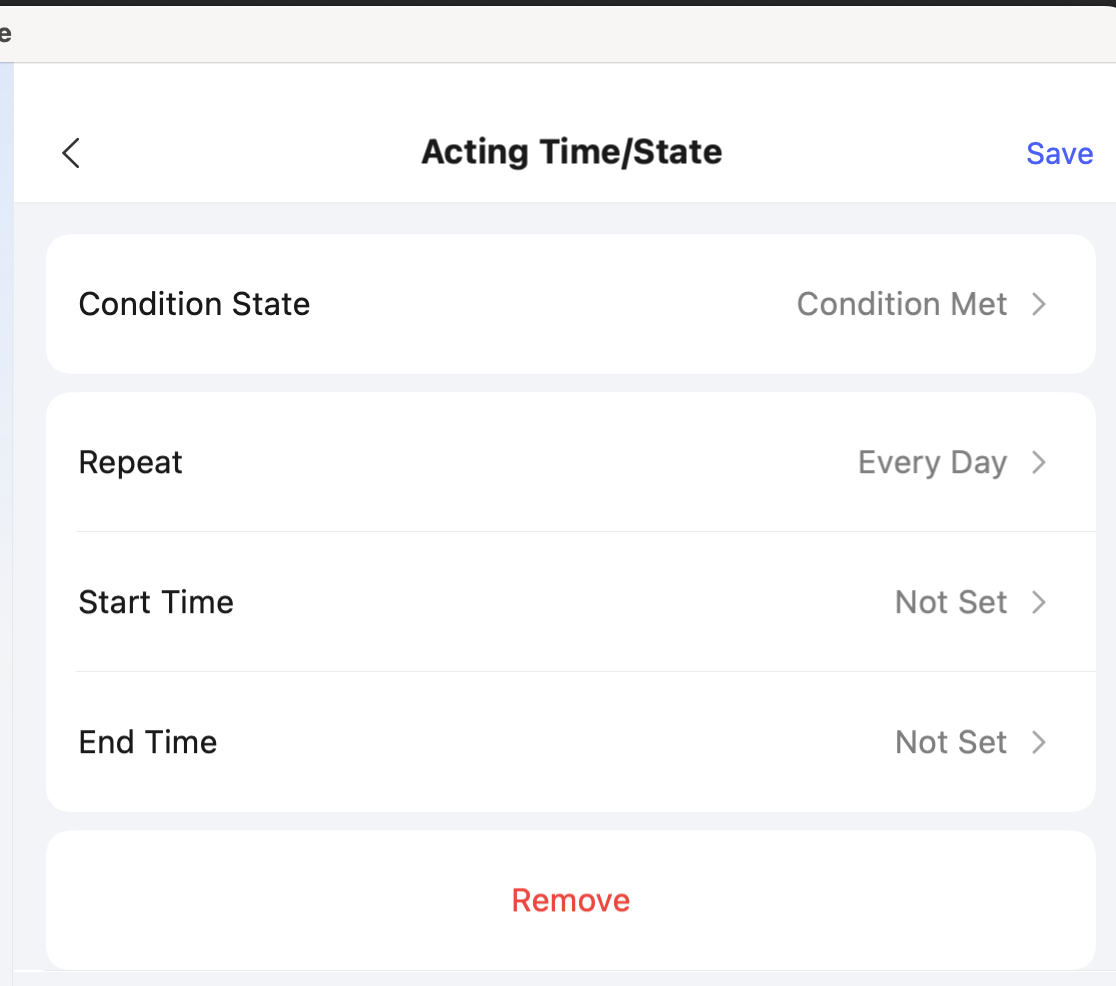The width and height of the screenshot is (1116, 986).
Task: Change the Every Day repeat value
Action: [931, 463]
